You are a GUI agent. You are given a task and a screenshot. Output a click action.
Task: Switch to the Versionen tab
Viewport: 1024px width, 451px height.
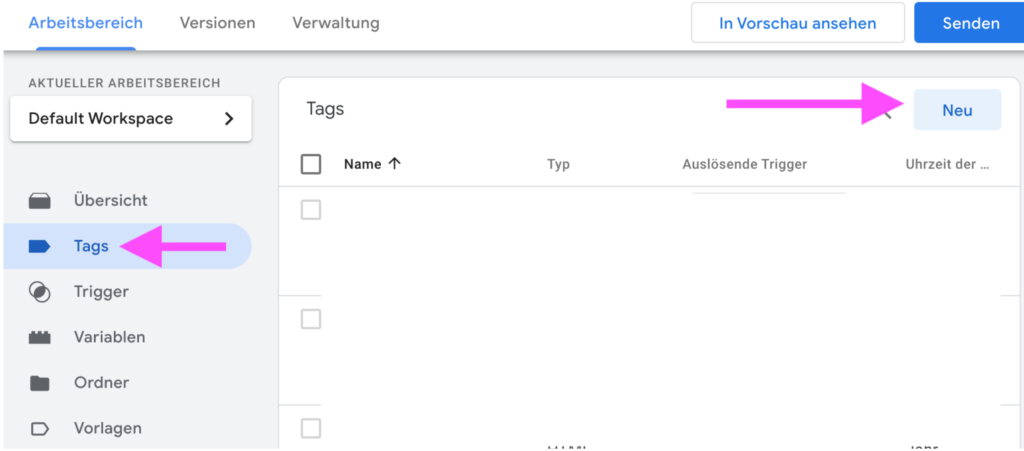(x=217, y=23)
